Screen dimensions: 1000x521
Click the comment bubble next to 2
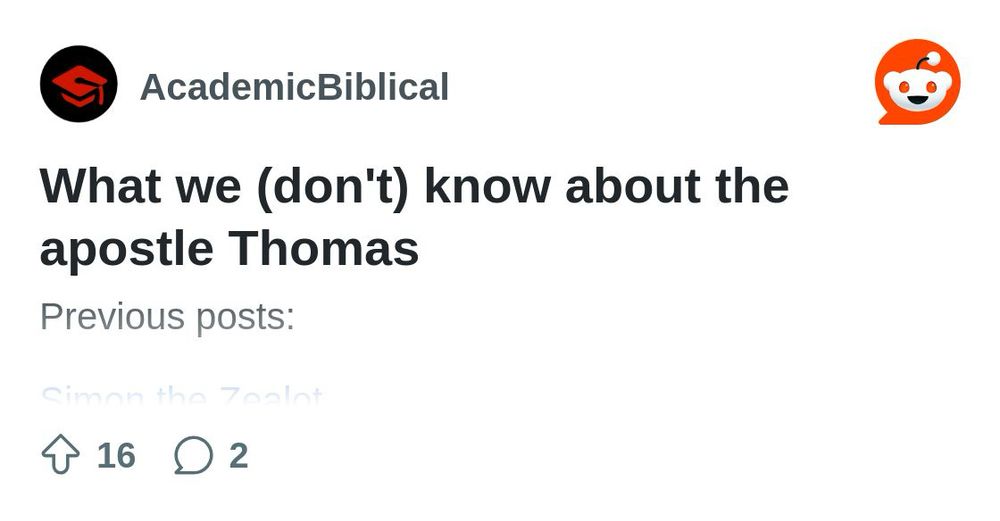click(193, 455)
